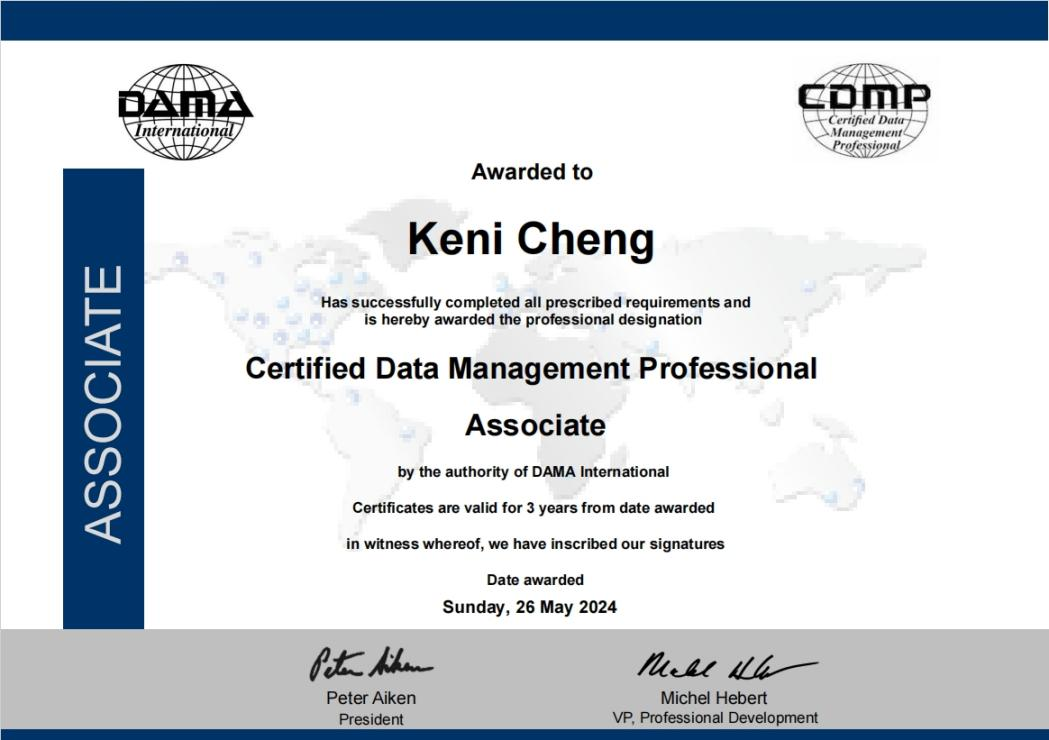
Task: Click the 'President' title text
Action: pos(371,719)
